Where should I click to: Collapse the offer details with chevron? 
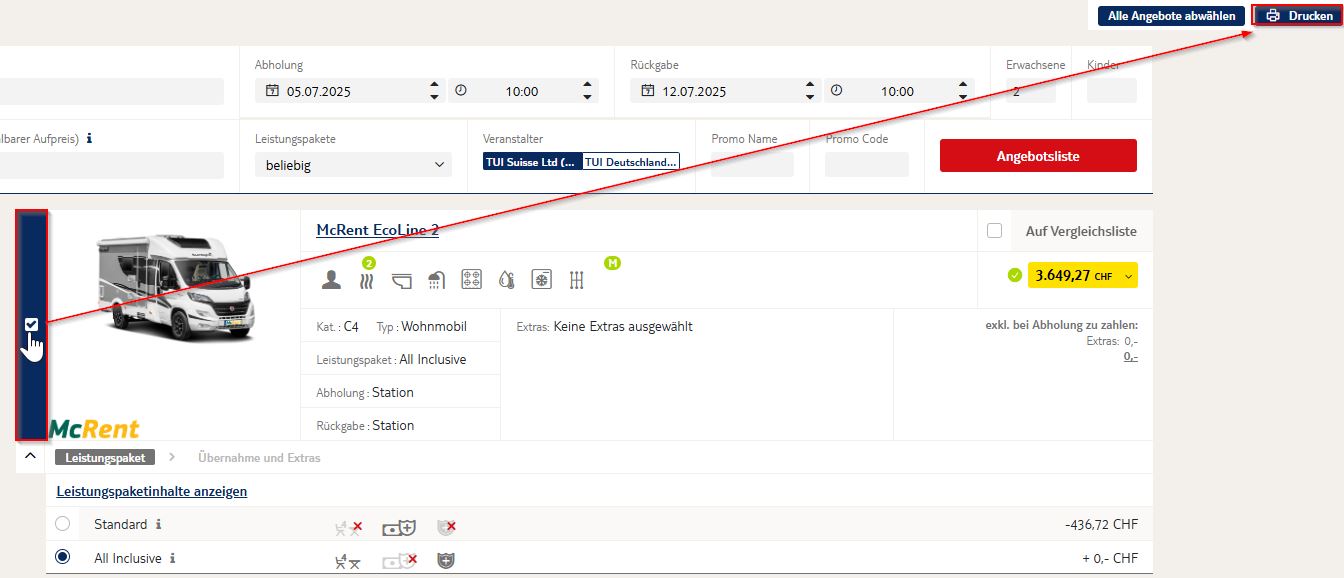point(30,456)
